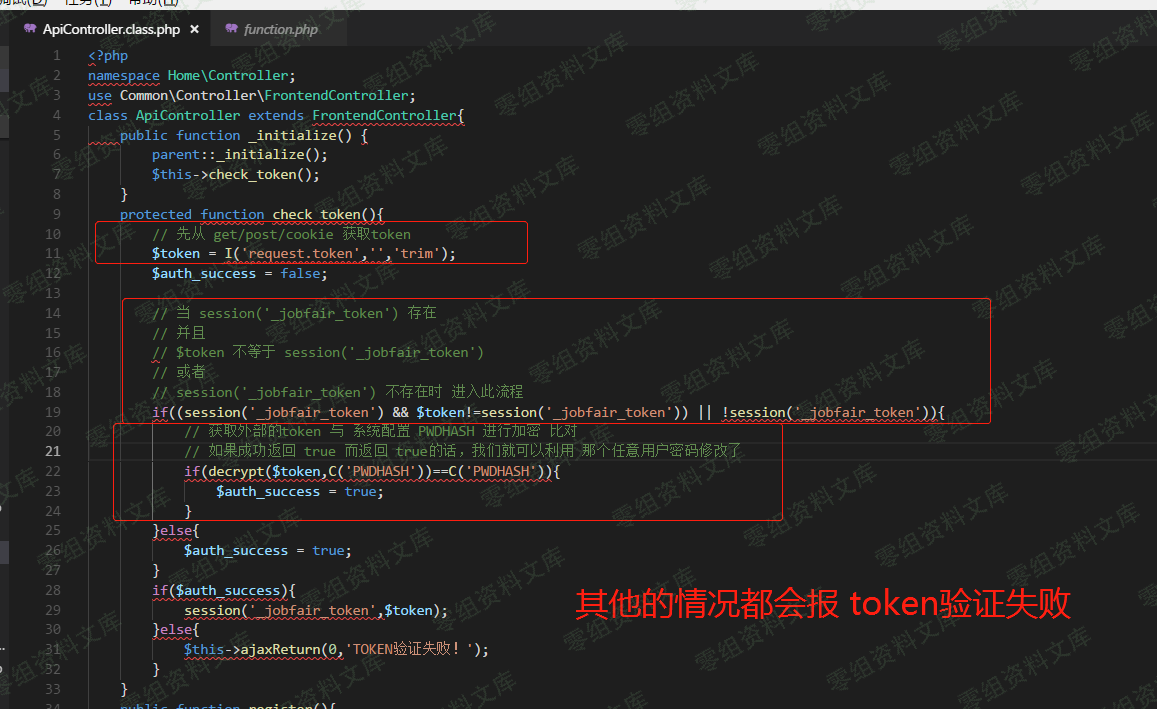
Task: Click the red annotation text about token验证失败
Action: [823, 603]
